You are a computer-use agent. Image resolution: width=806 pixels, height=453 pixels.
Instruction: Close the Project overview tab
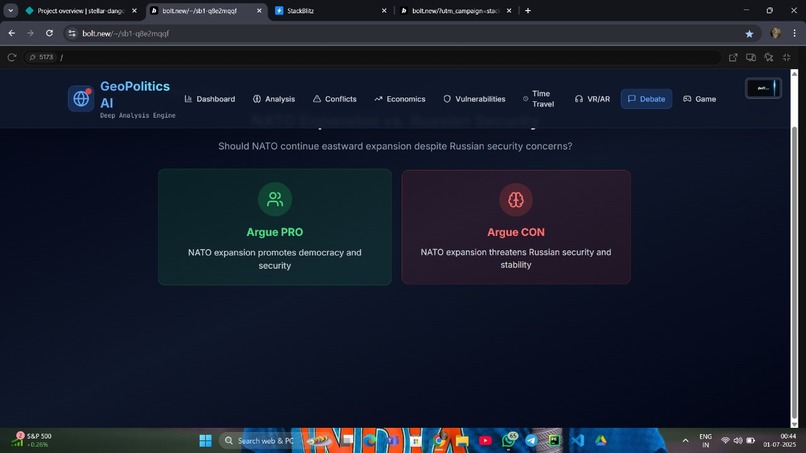(134, 10)
